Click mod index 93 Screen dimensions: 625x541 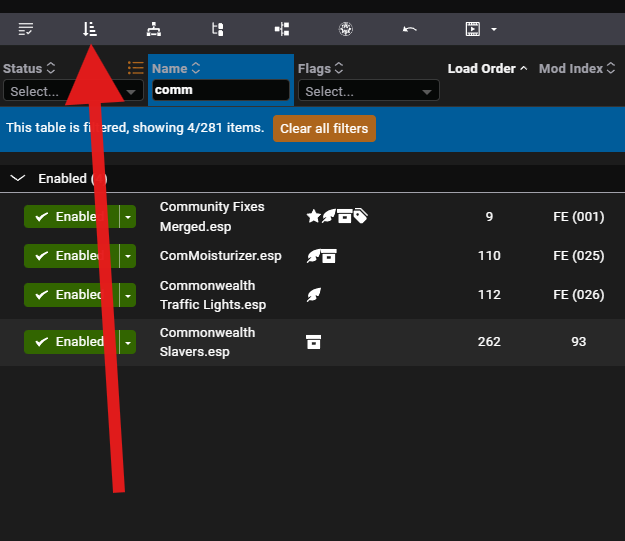pyautogui.click(x=579, y=342)
